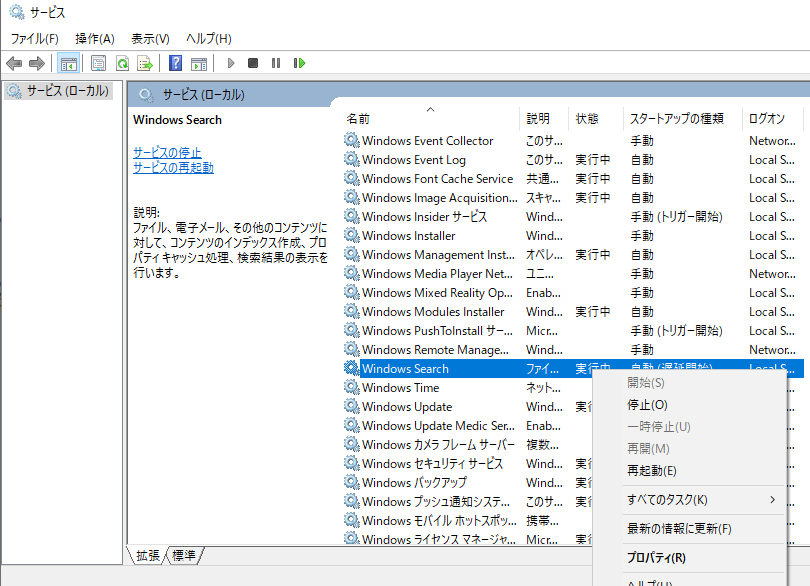Open the 操作(A) menu
This screenshot has width=810, height=586.
(95, 39)
